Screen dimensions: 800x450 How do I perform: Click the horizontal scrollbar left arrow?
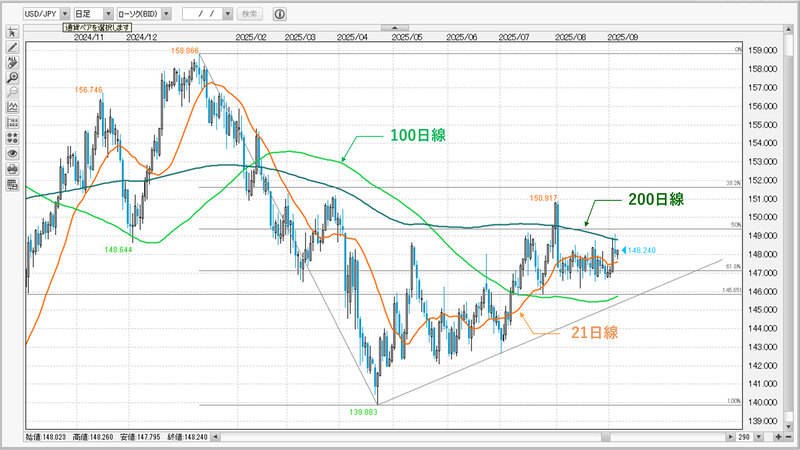215,437
